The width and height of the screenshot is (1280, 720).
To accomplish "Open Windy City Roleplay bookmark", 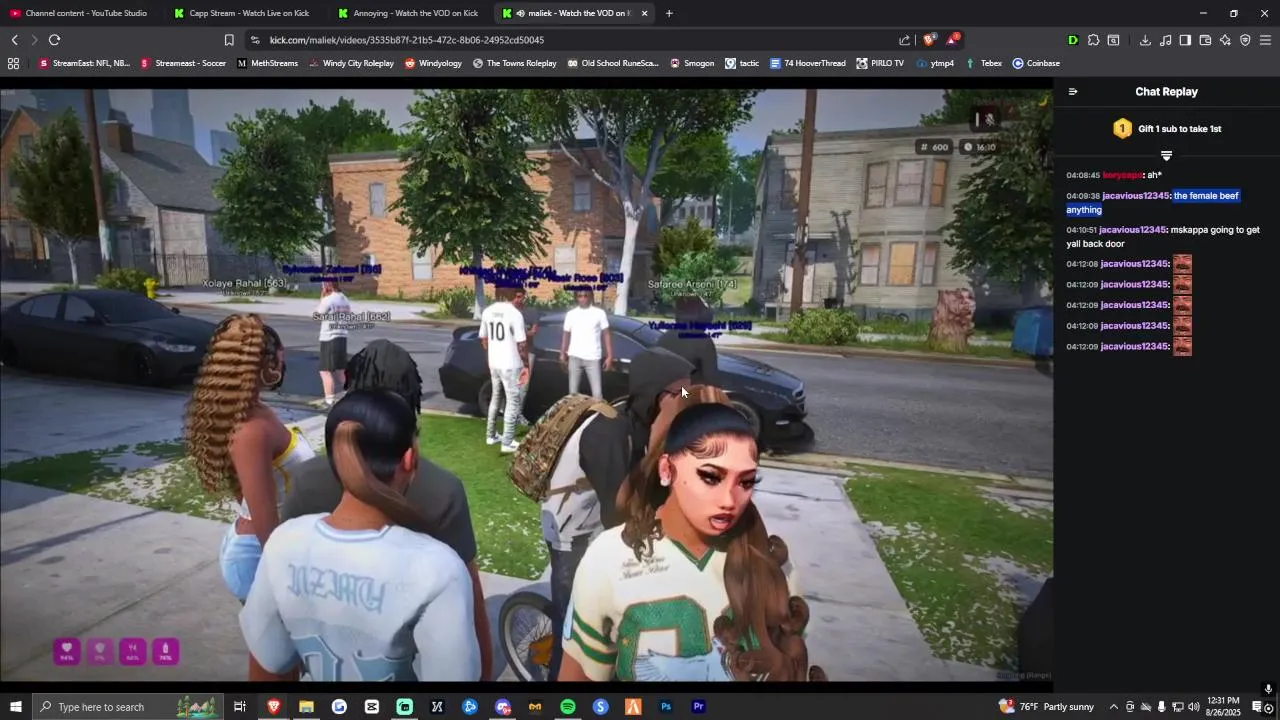I will tap(351, 63).
